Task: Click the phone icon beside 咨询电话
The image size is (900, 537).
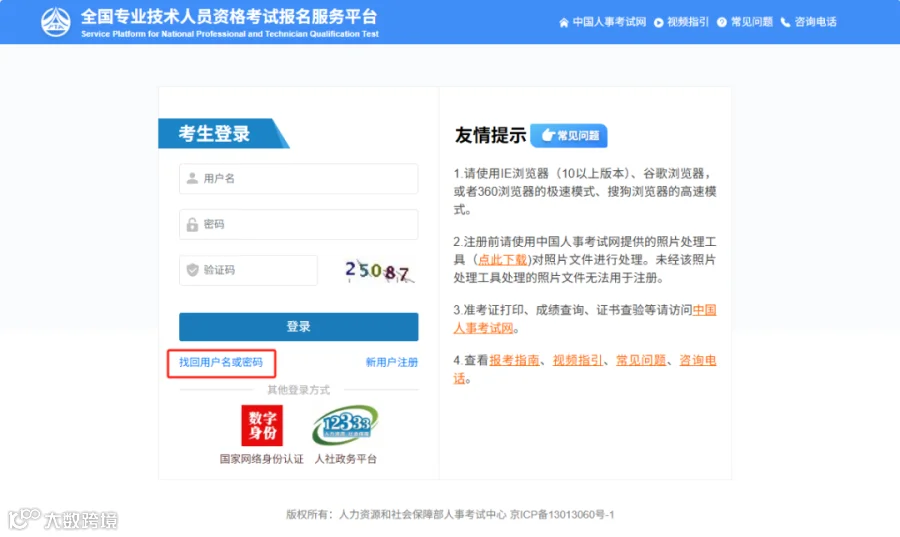Action: pos(785,22)
